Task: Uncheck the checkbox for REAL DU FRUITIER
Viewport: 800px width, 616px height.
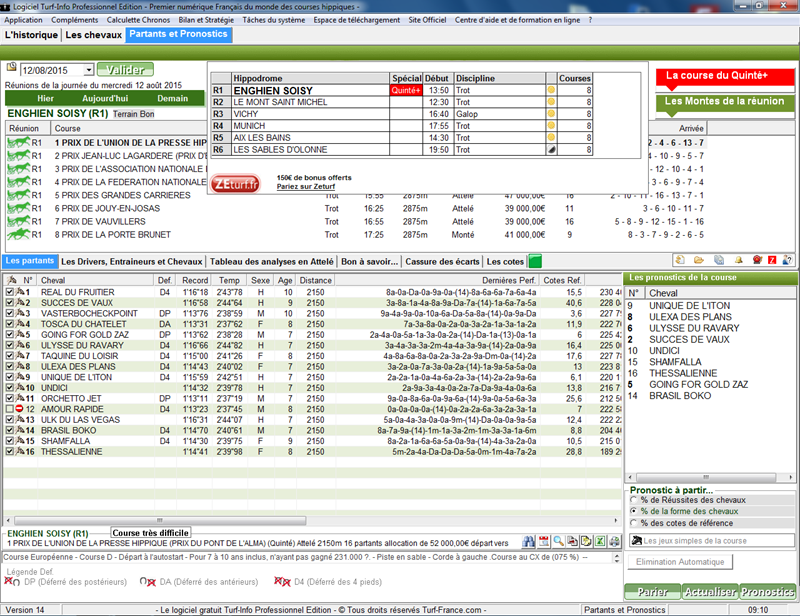Action: (x=10, y=292)
